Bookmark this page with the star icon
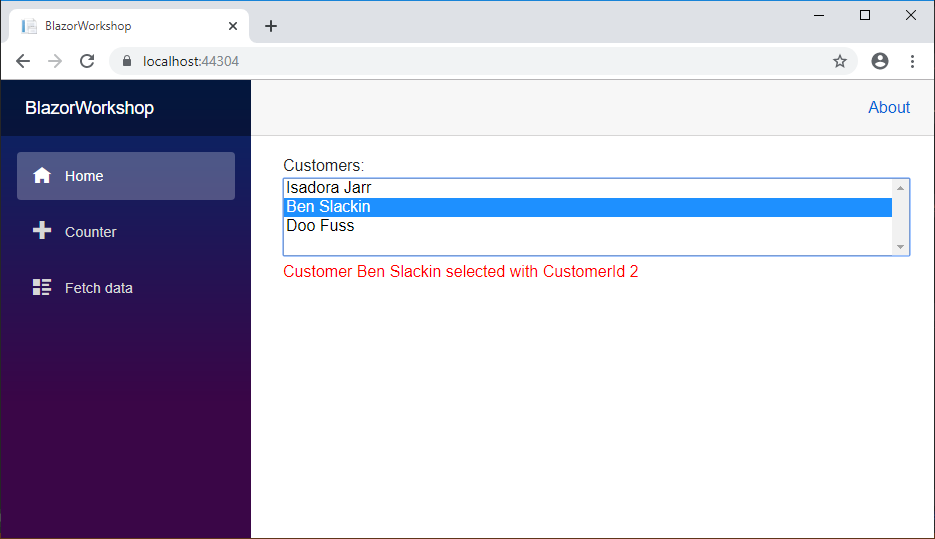This screenshot has height=539, width=935. [840, 61]
